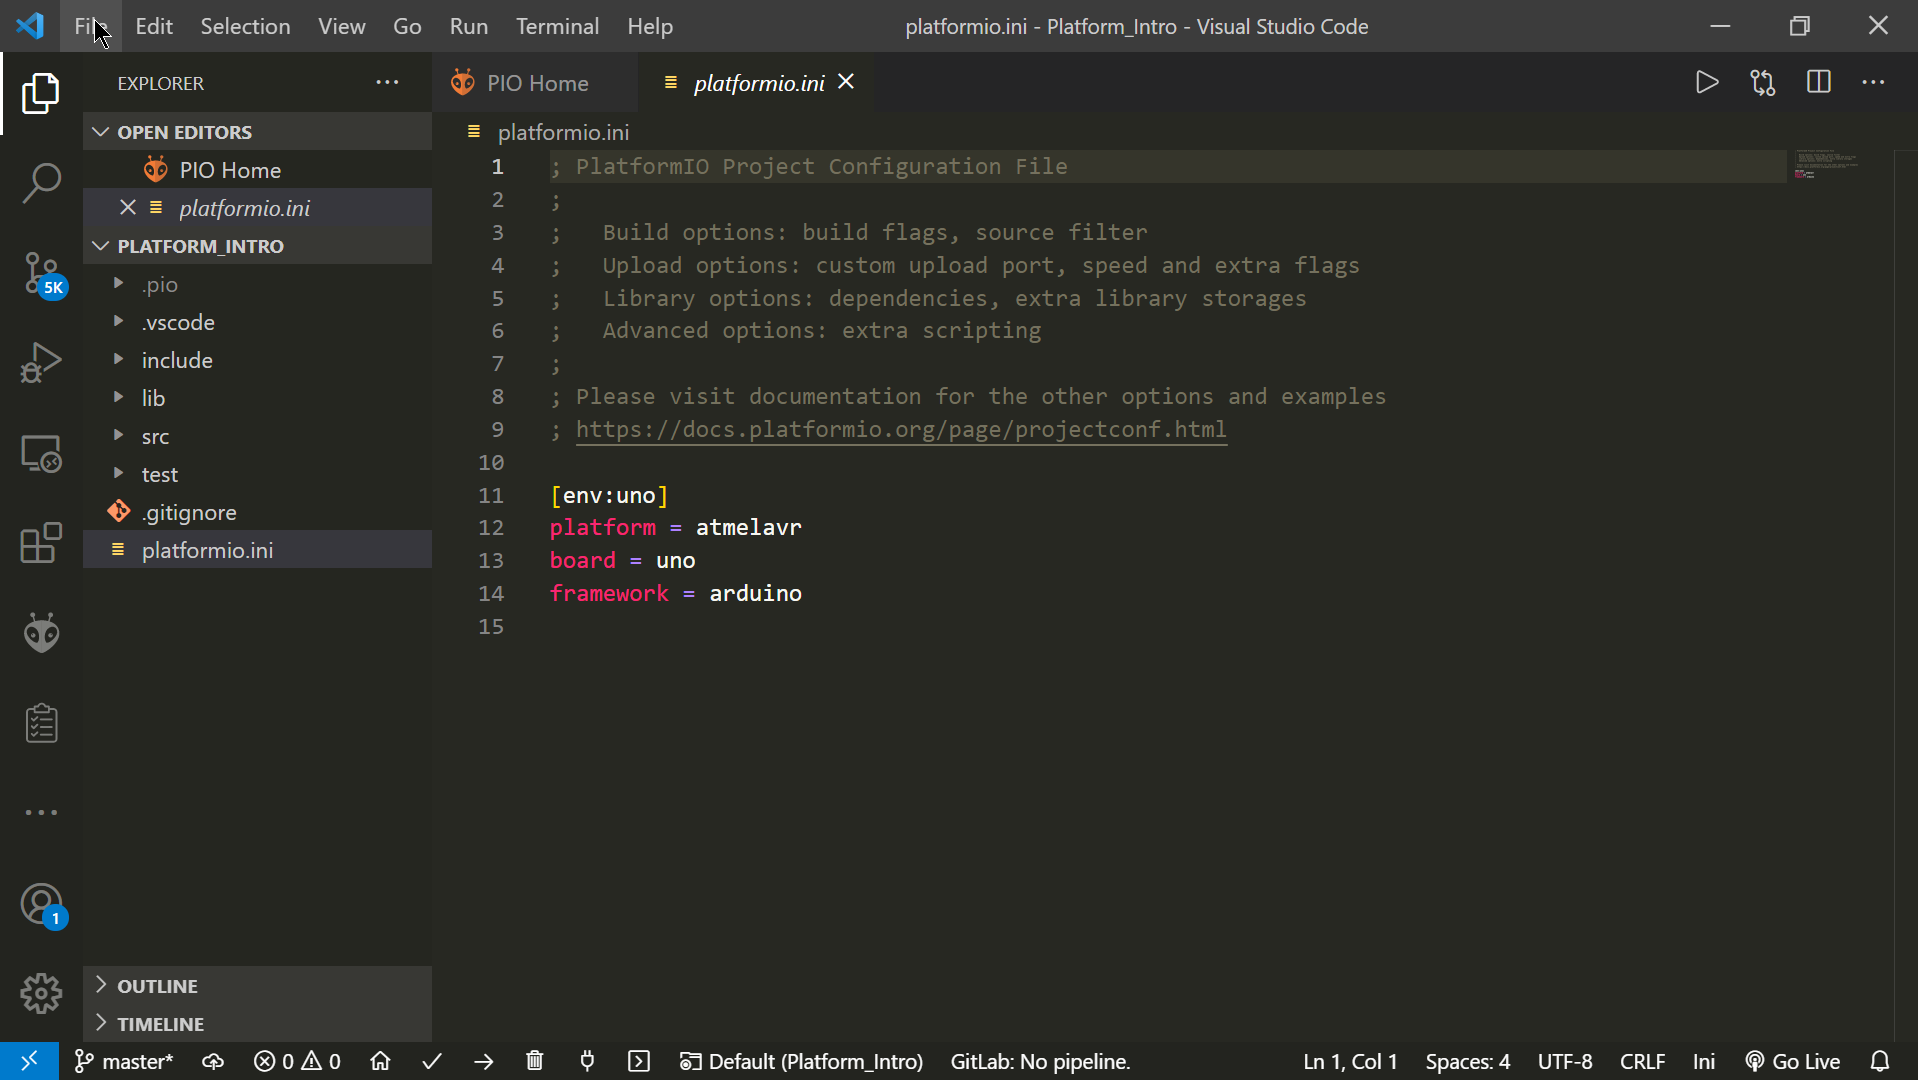Open the Edit menu

[154, 26]
